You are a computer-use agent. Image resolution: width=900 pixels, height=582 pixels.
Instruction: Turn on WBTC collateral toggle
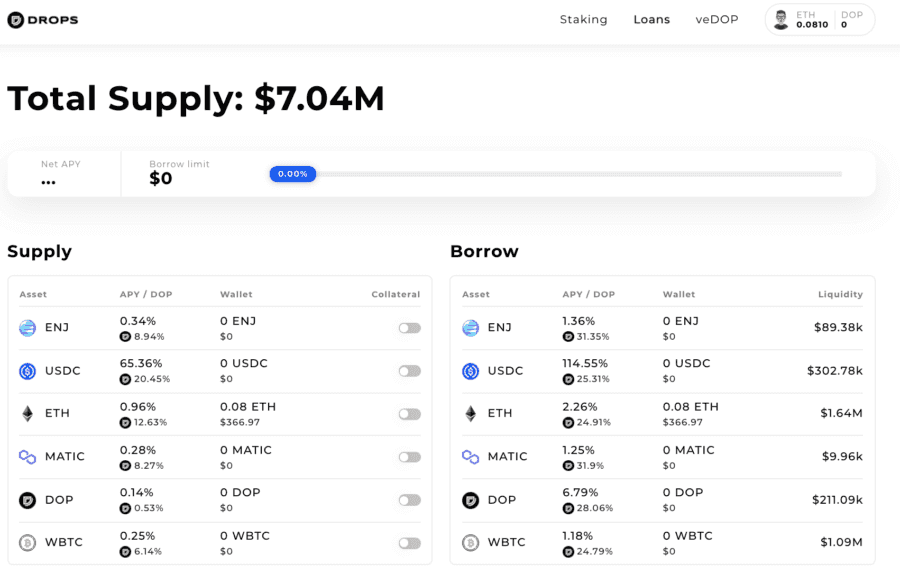click(409, 542)
